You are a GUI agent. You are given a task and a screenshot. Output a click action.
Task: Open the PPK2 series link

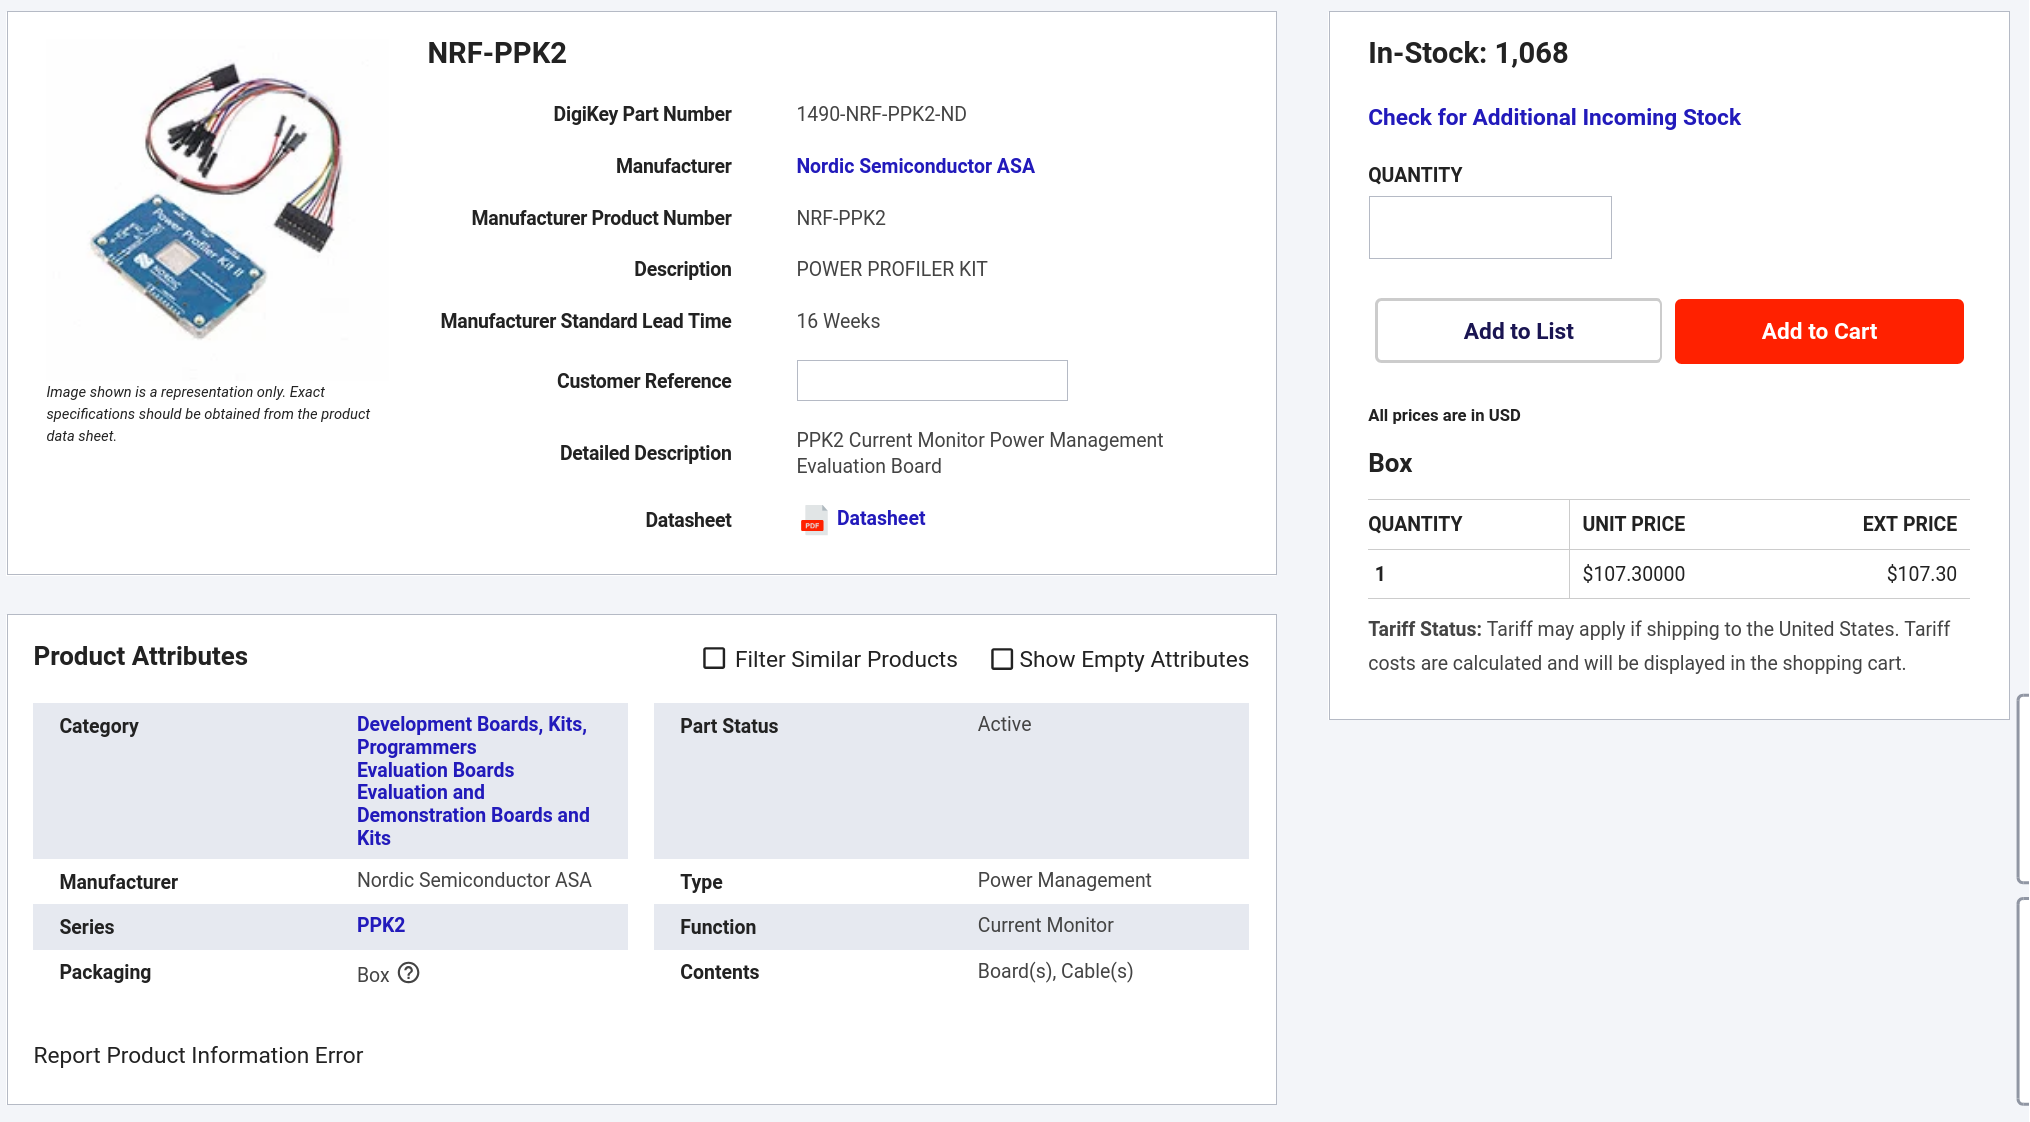pos(381,925)
